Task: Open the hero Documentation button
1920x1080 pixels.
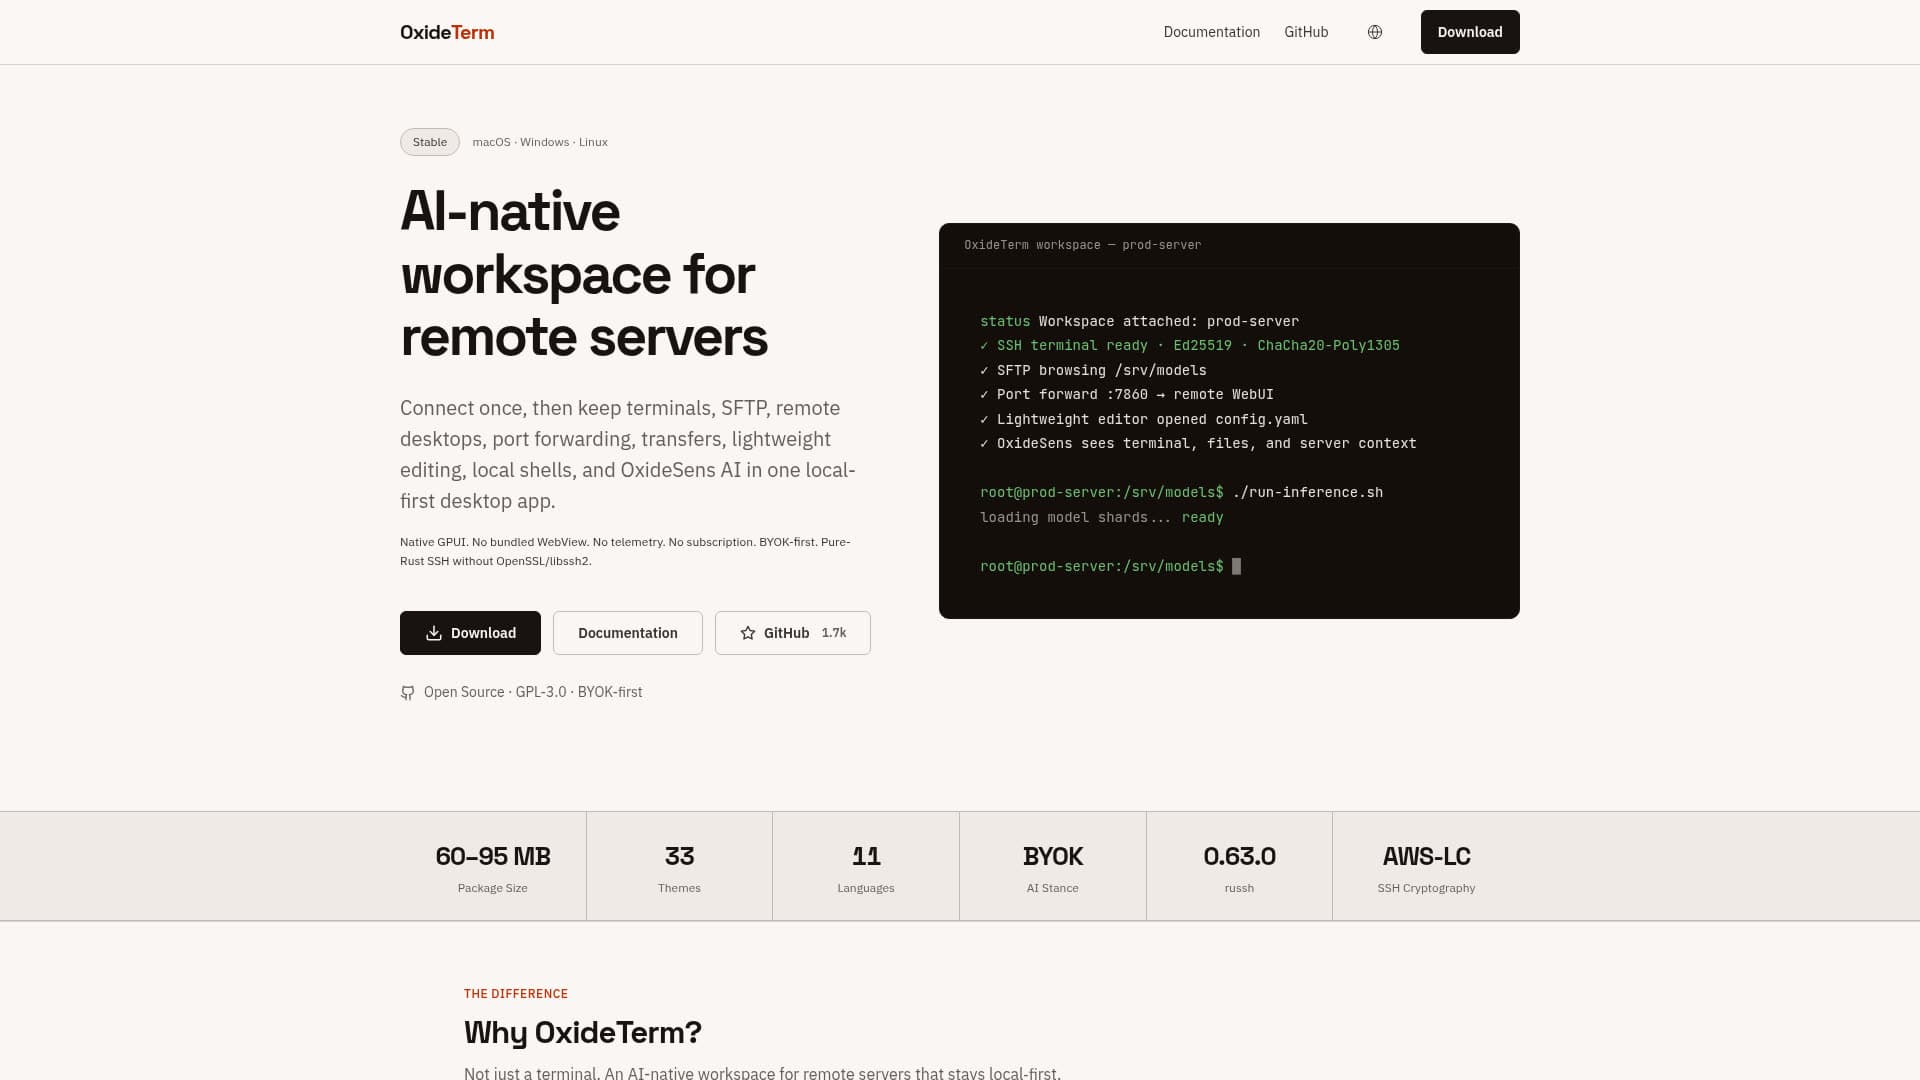Action: [628, 633]
